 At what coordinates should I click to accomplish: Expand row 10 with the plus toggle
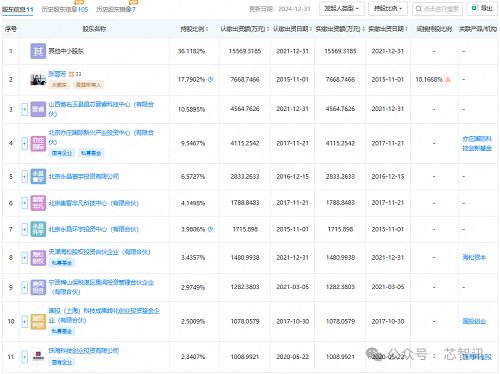24,321
